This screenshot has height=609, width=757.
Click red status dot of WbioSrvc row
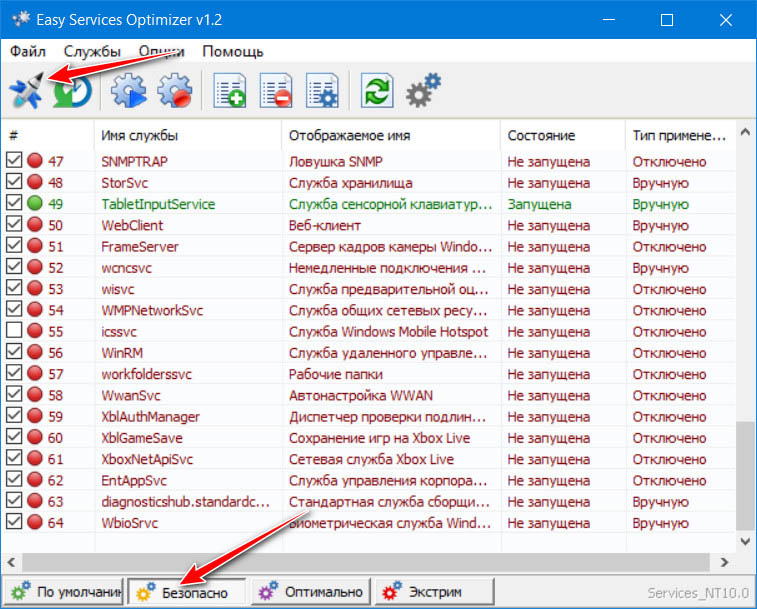point(35,522)
